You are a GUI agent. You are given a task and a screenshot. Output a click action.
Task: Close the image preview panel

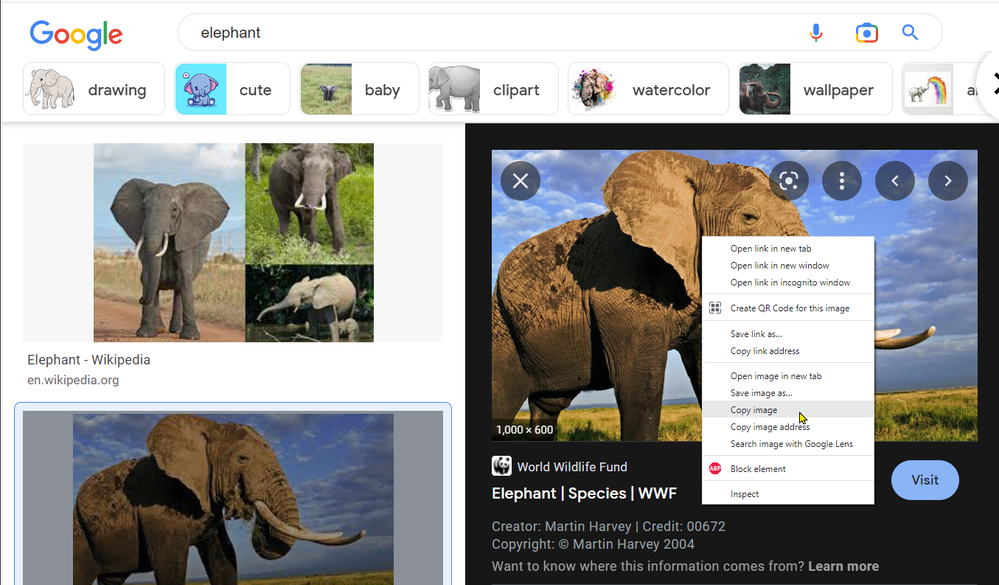click(x=521, y=181)
